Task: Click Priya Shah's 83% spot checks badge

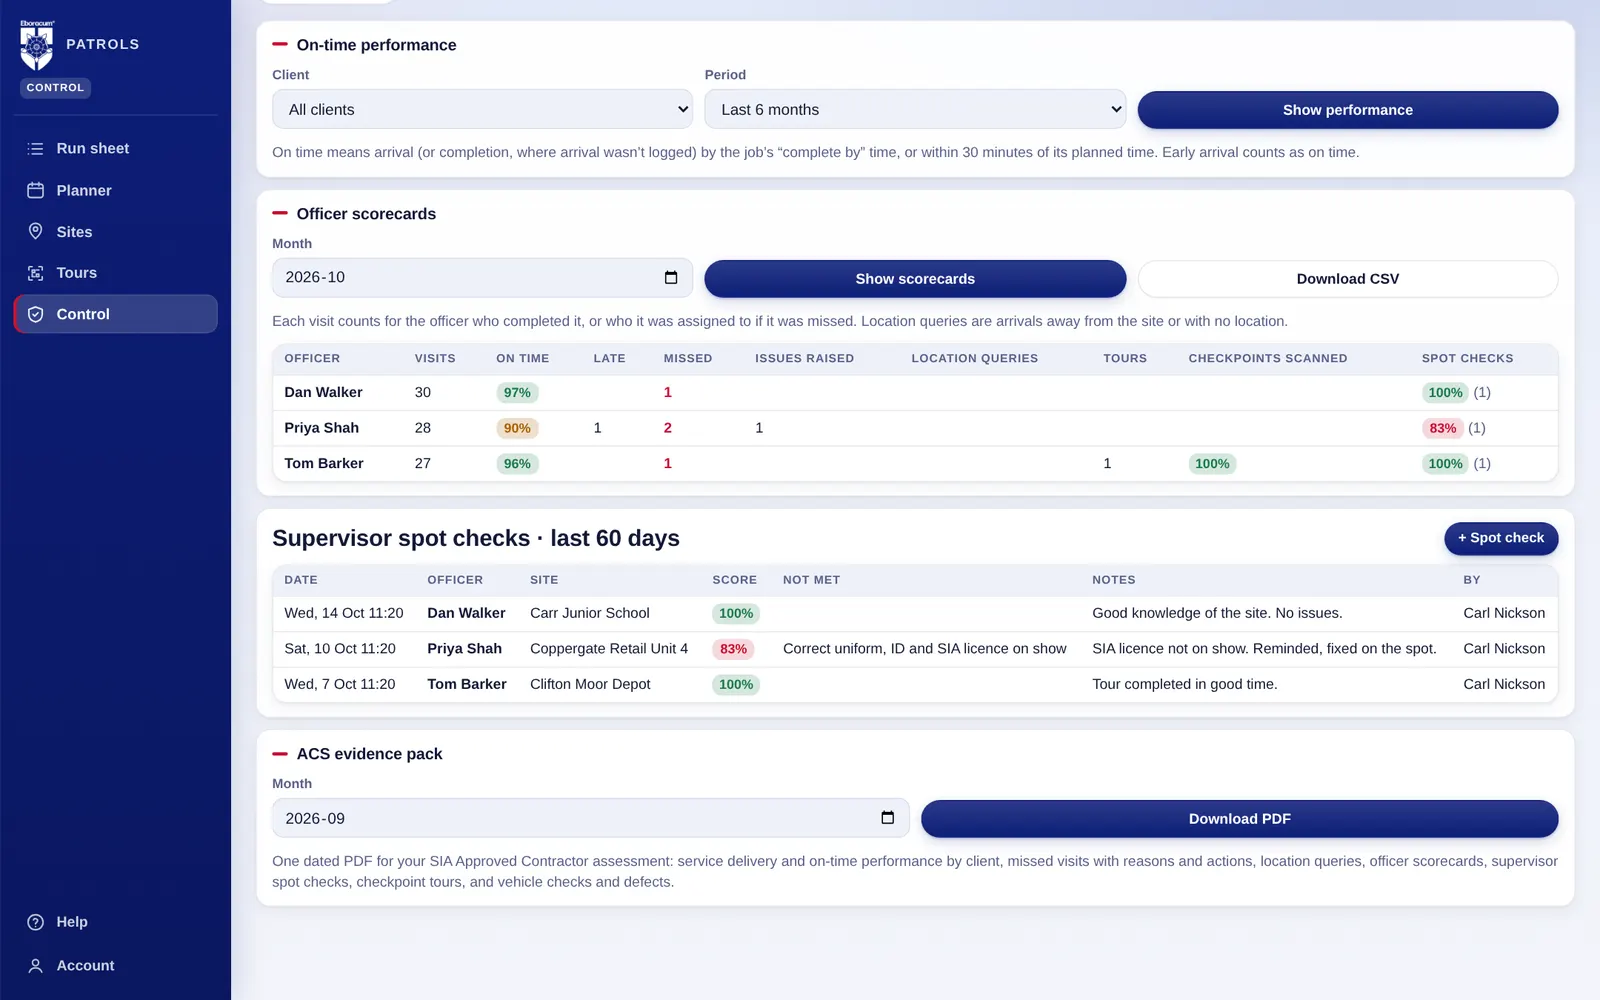Action: [1442, 428]
